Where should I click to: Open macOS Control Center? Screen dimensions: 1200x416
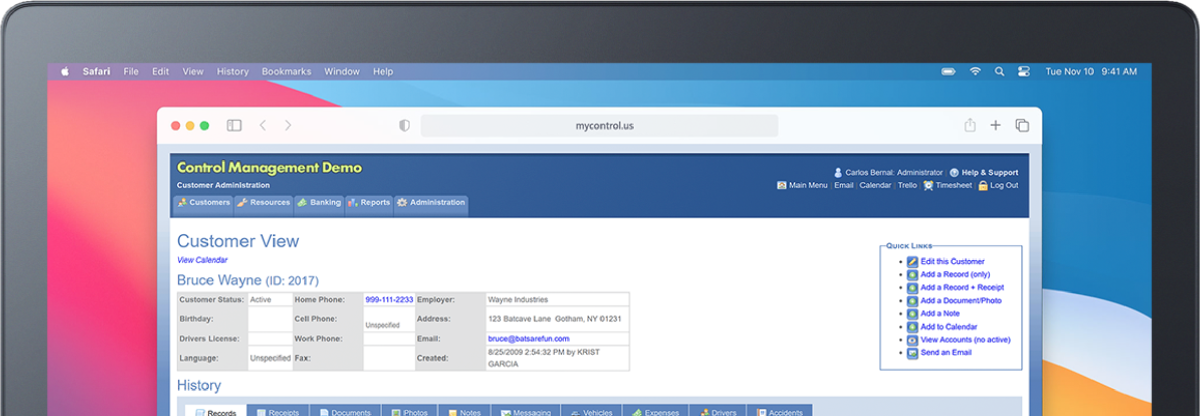tap(1024, 72)
